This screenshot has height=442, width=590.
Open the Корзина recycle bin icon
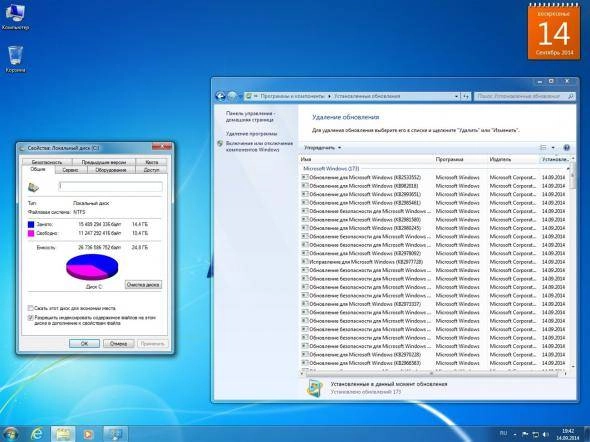[x=15, y=59]
